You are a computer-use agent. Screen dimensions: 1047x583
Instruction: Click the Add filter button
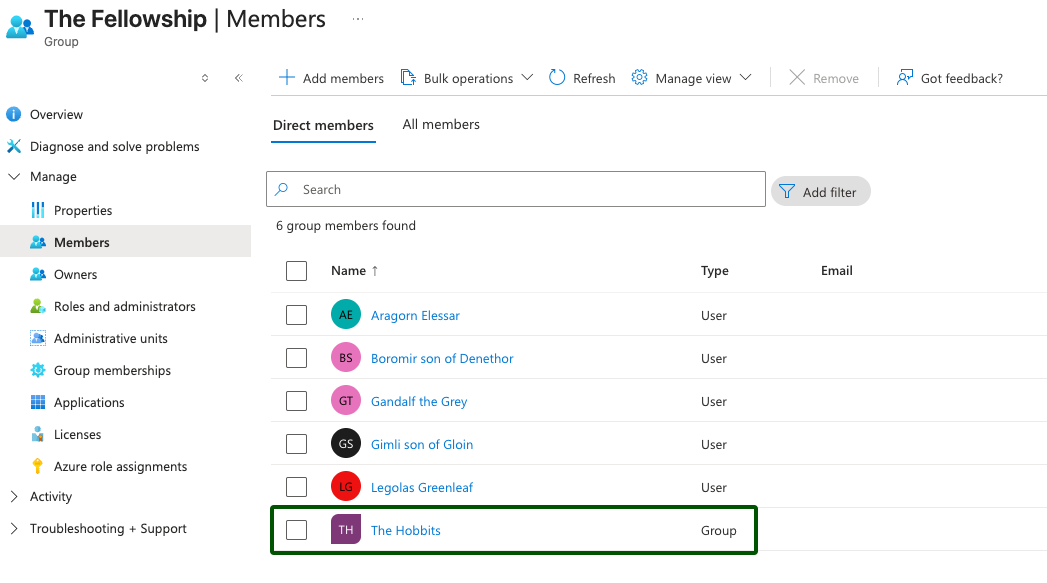tap(821, 192)
